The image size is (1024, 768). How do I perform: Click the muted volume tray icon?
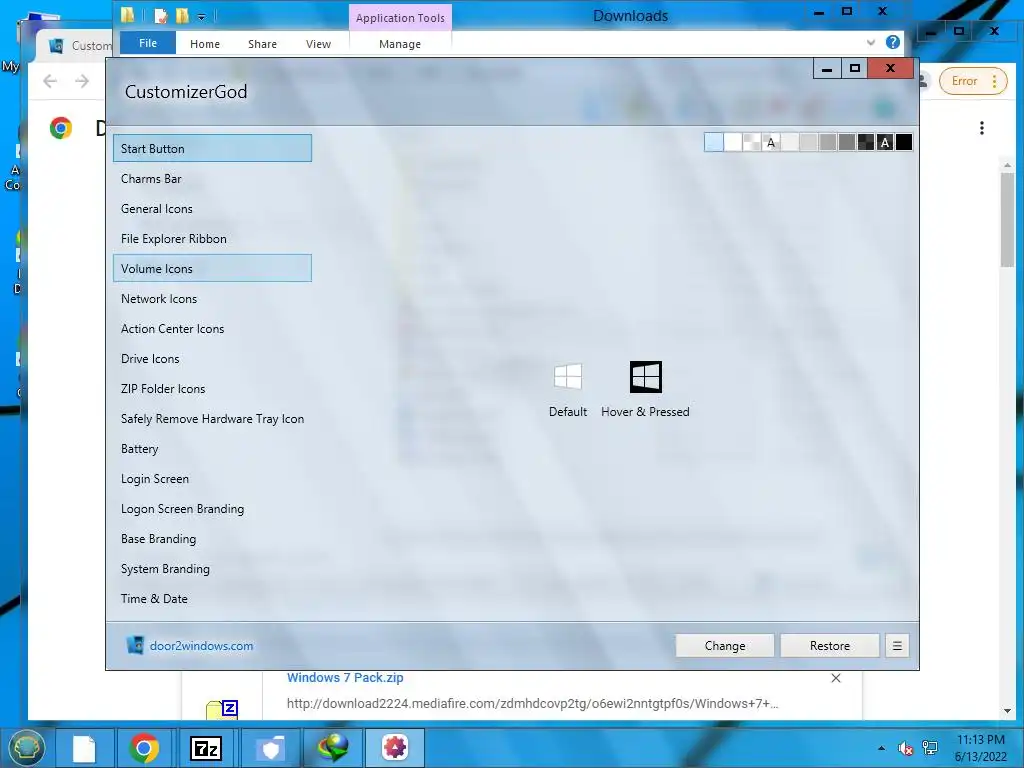(905, 748)
